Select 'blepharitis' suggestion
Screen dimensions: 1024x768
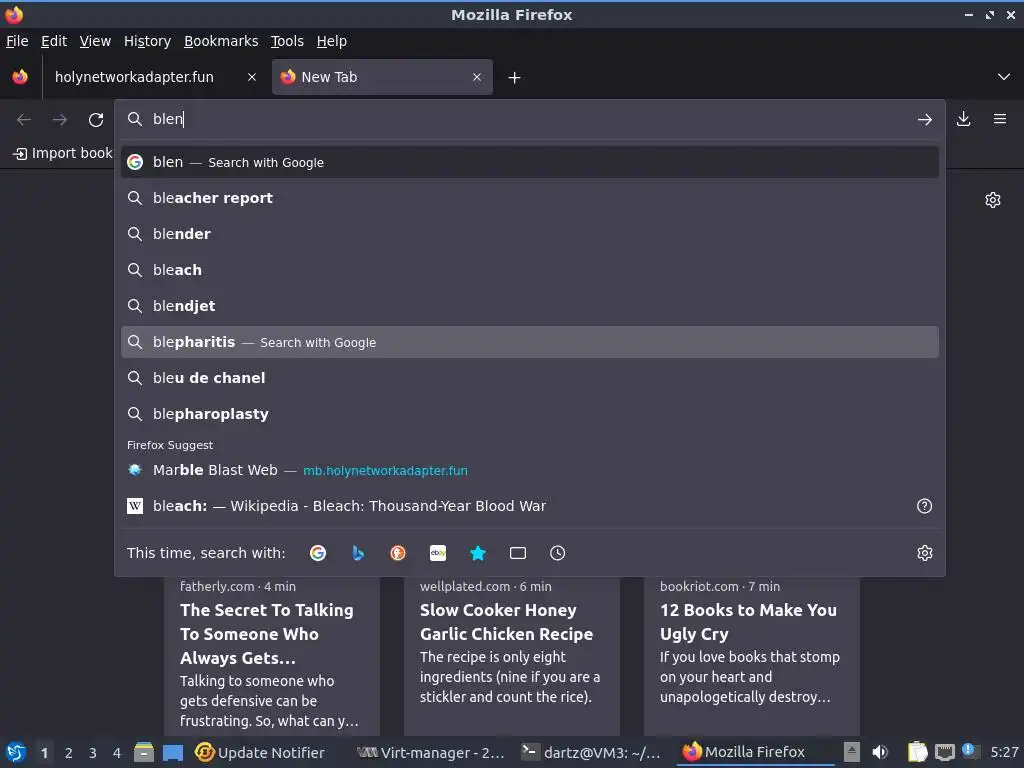point(530,342)
